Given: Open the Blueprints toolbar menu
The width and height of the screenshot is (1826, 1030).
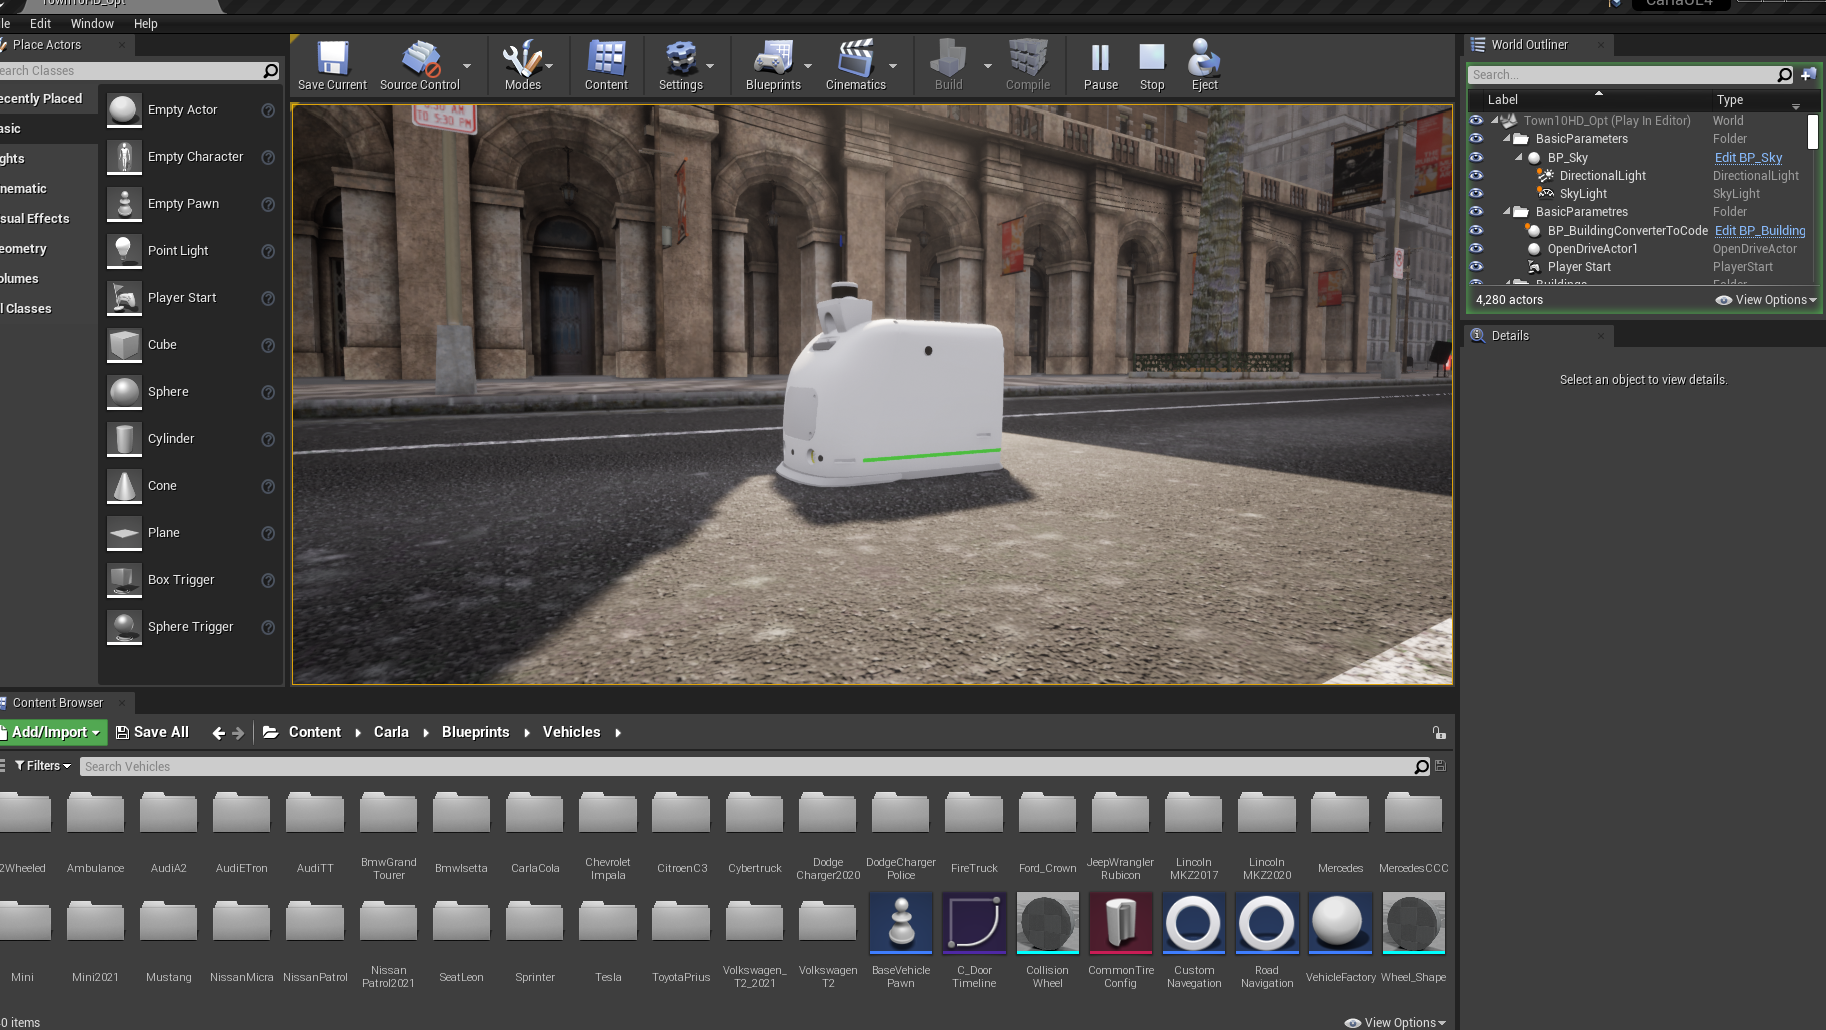Looking at the screenshot, I should [x=773, y=64].
